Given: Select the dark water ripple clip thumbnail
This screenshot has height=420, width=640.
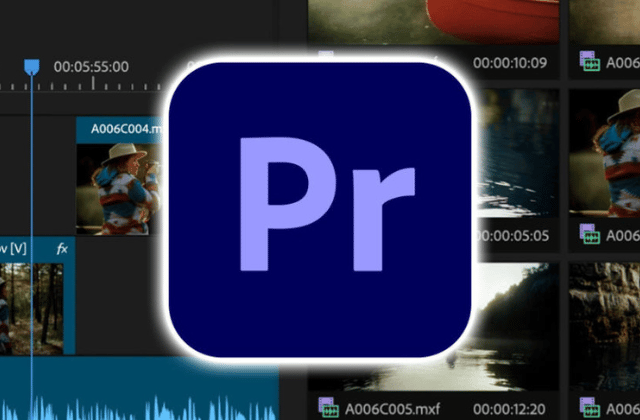Looking at the screenshot, I should click(x=518, y=153).
